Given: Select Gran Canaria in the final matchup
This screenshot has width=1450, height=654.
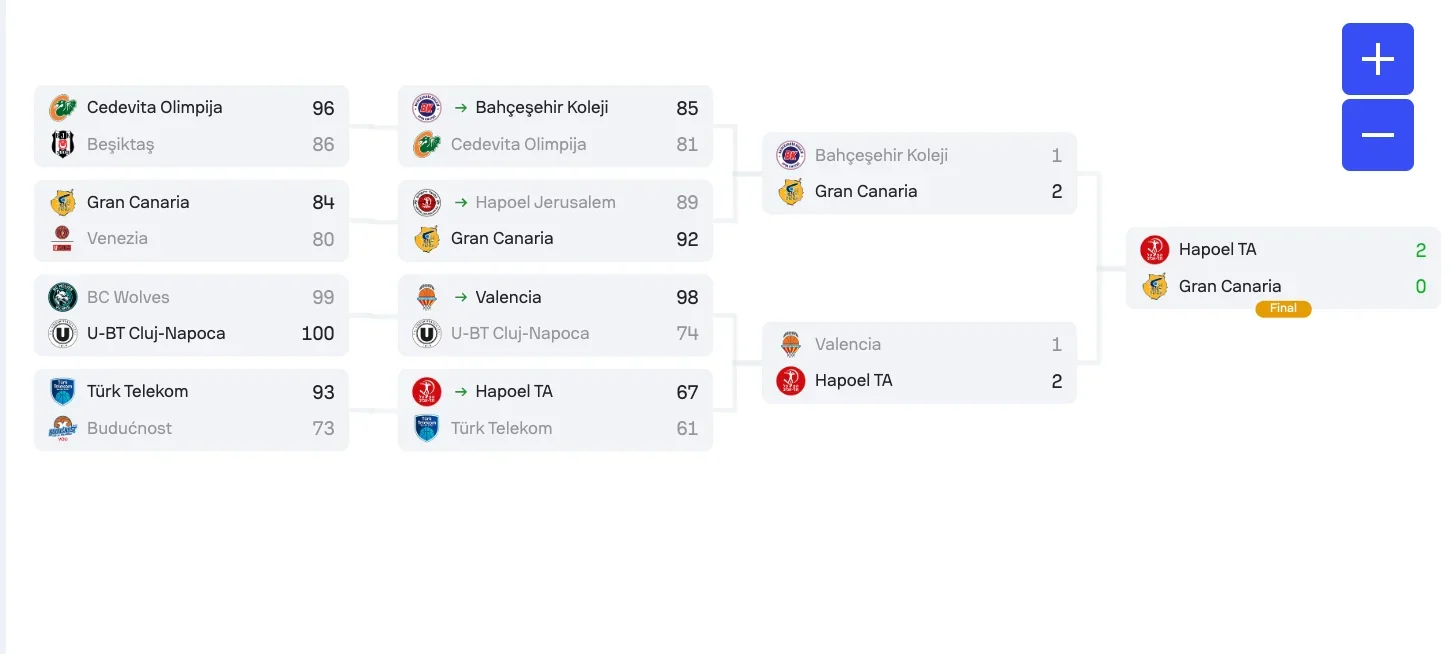Looking at the screenshot, I should (x=1229, y=286).
